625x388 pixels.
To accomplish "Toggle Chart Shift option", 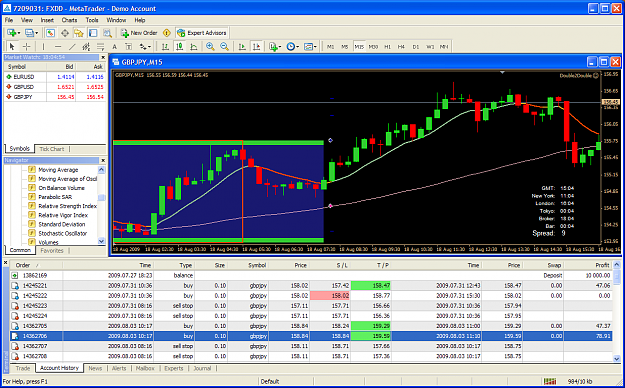I will point(256,47).
